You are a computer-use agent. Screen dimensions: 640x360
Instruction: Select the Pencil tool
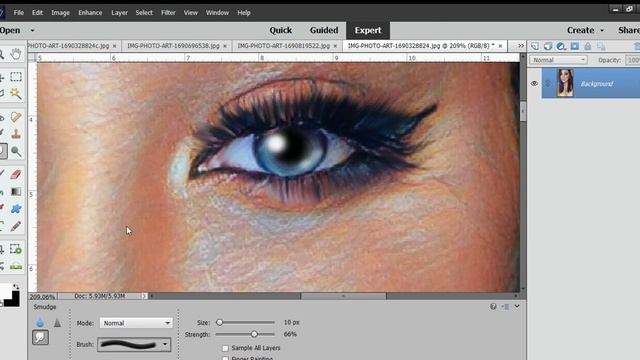[x=16, y=226]
